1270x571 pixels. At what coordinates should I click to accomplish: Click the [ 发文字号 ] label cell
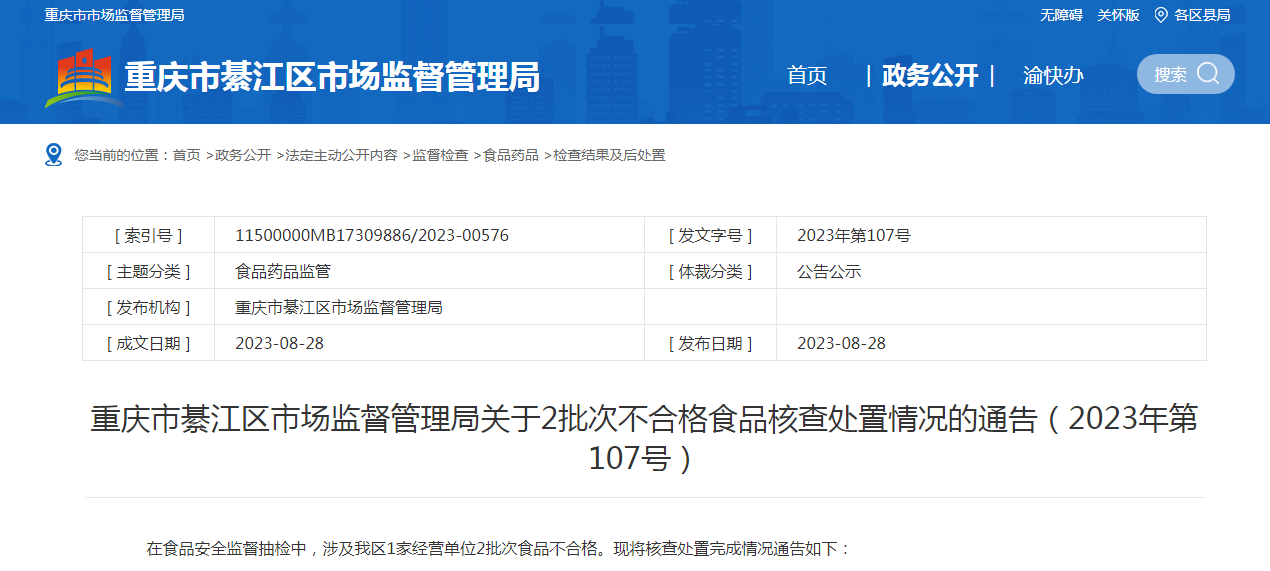coord(711,236)
